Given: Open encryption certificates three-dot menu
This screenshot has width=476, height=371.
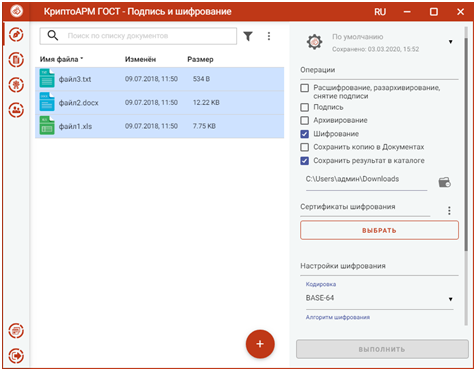Looking at the screenshot, I should 449,210.
